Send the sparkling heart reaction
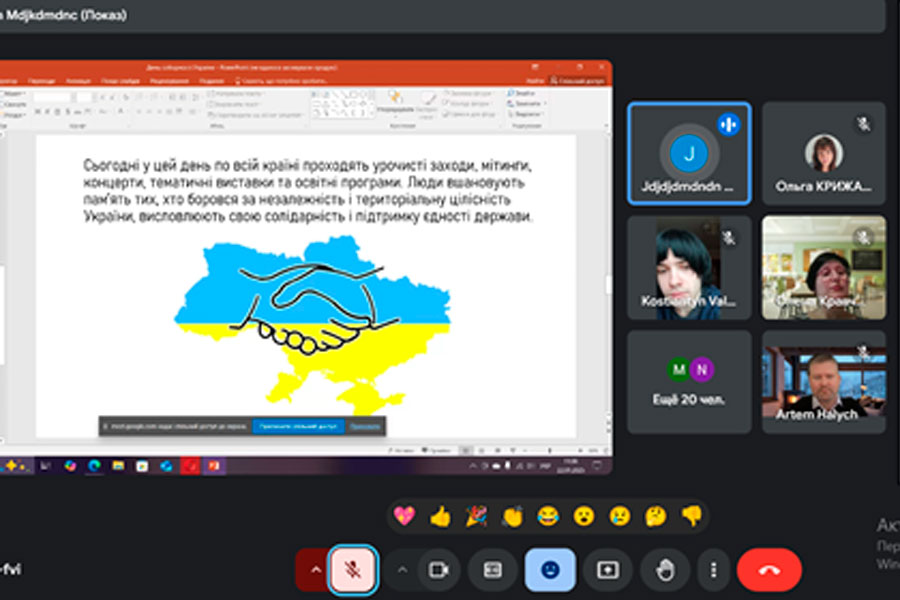Viewport: 900px width, 600px height. pos(404,516)
